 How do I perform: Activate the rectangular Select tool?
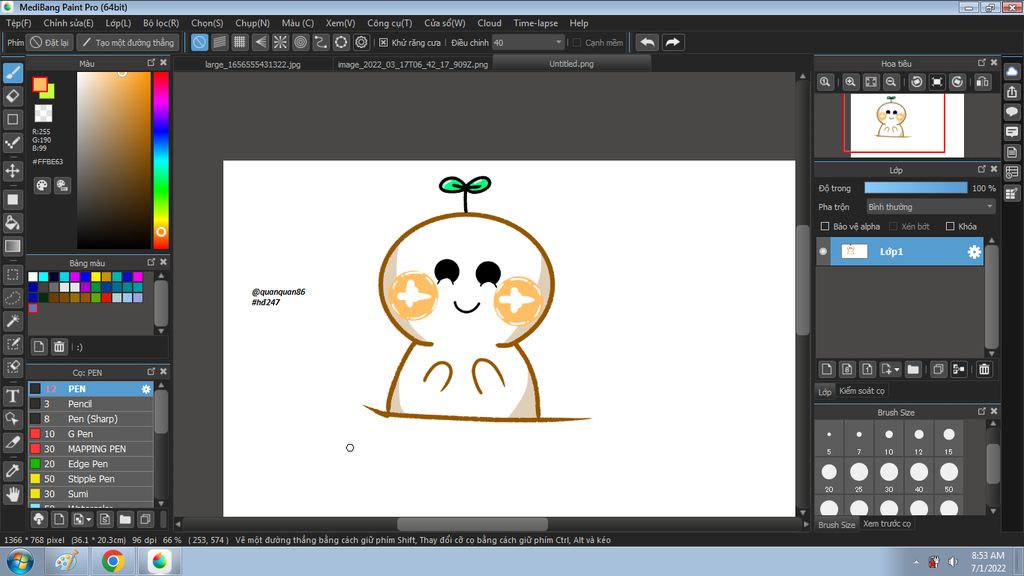[x=12, y=275]
